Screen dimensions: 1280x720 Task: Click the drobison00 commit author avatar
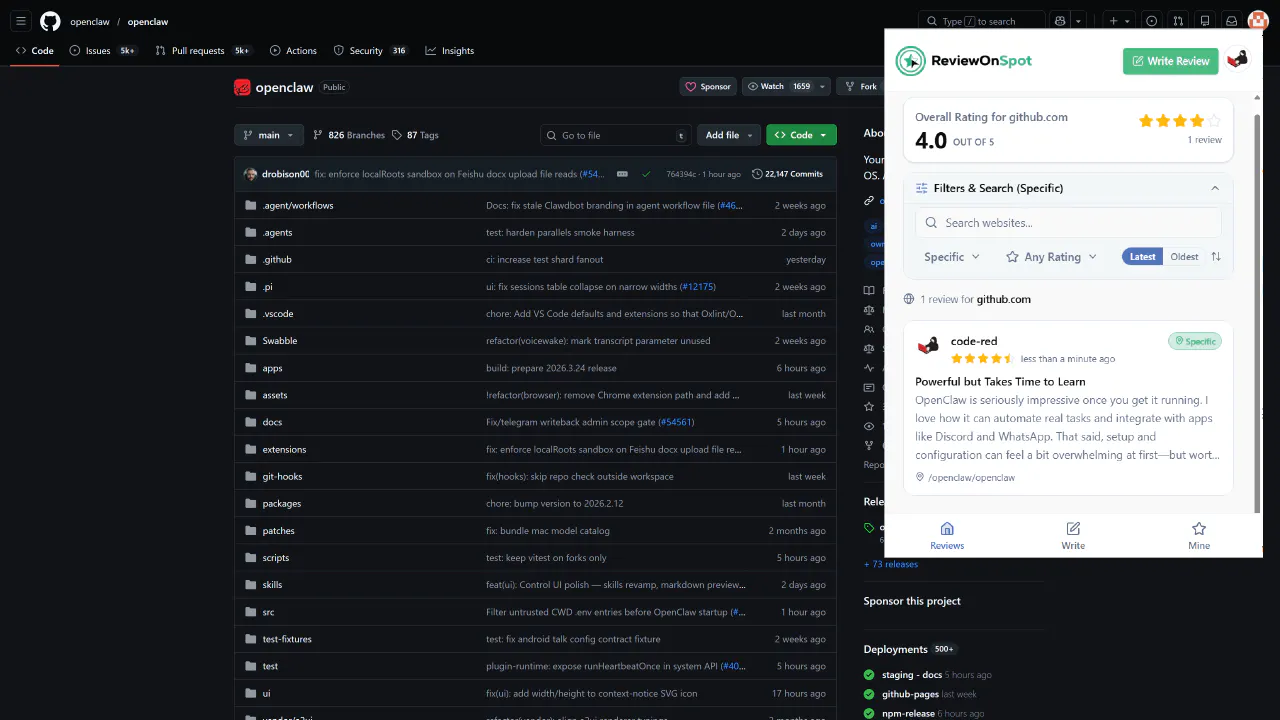pos(250,174)
